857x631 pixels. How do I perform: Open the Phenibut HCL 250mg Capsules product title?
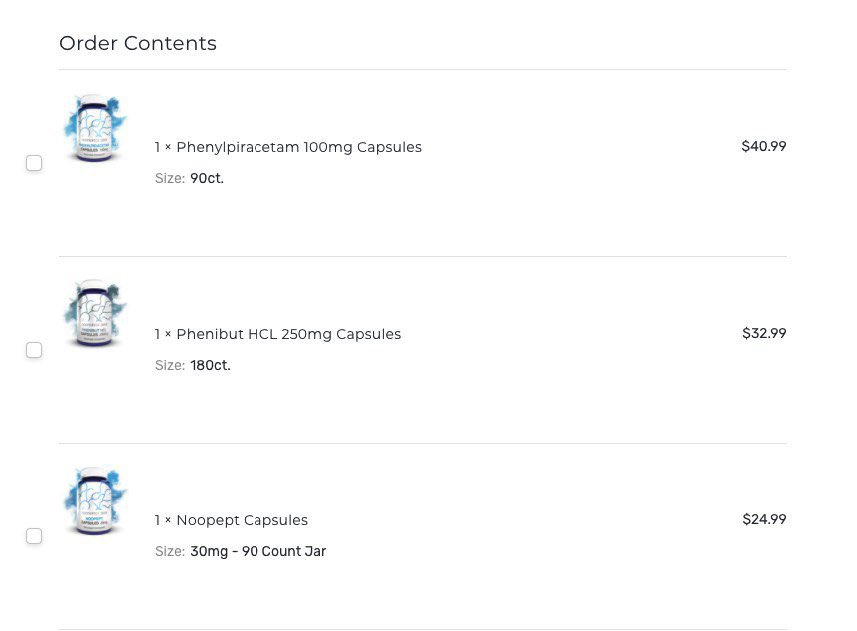click(289, 334)
